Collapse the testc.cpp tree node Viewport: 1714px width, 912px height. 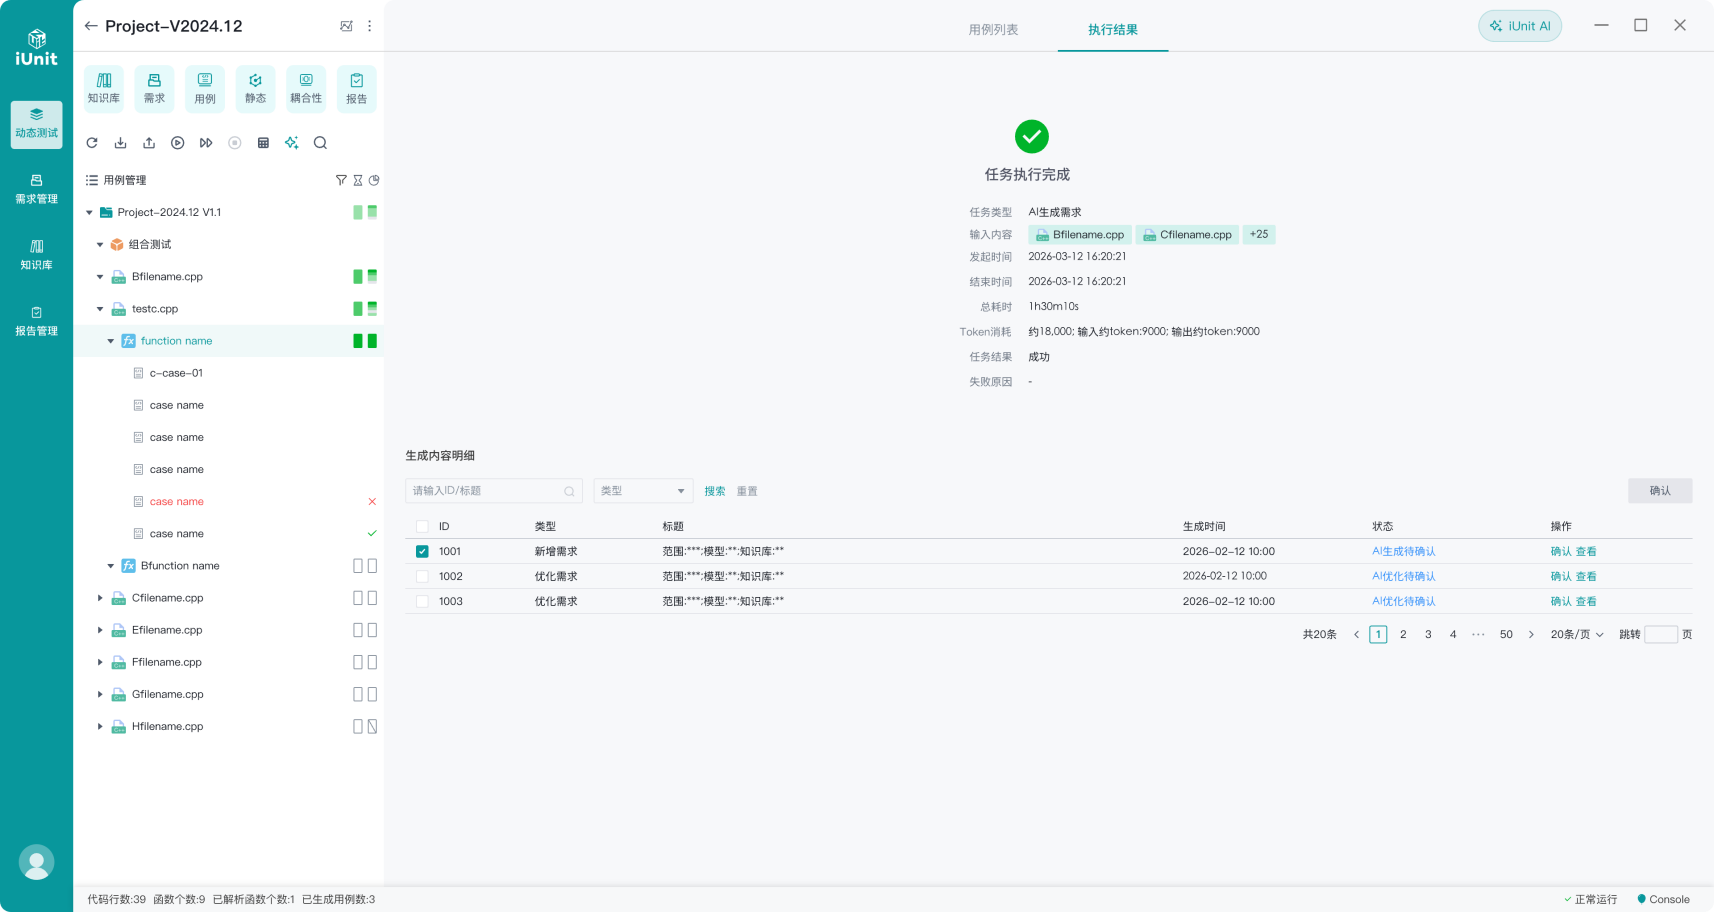(100, 309)
